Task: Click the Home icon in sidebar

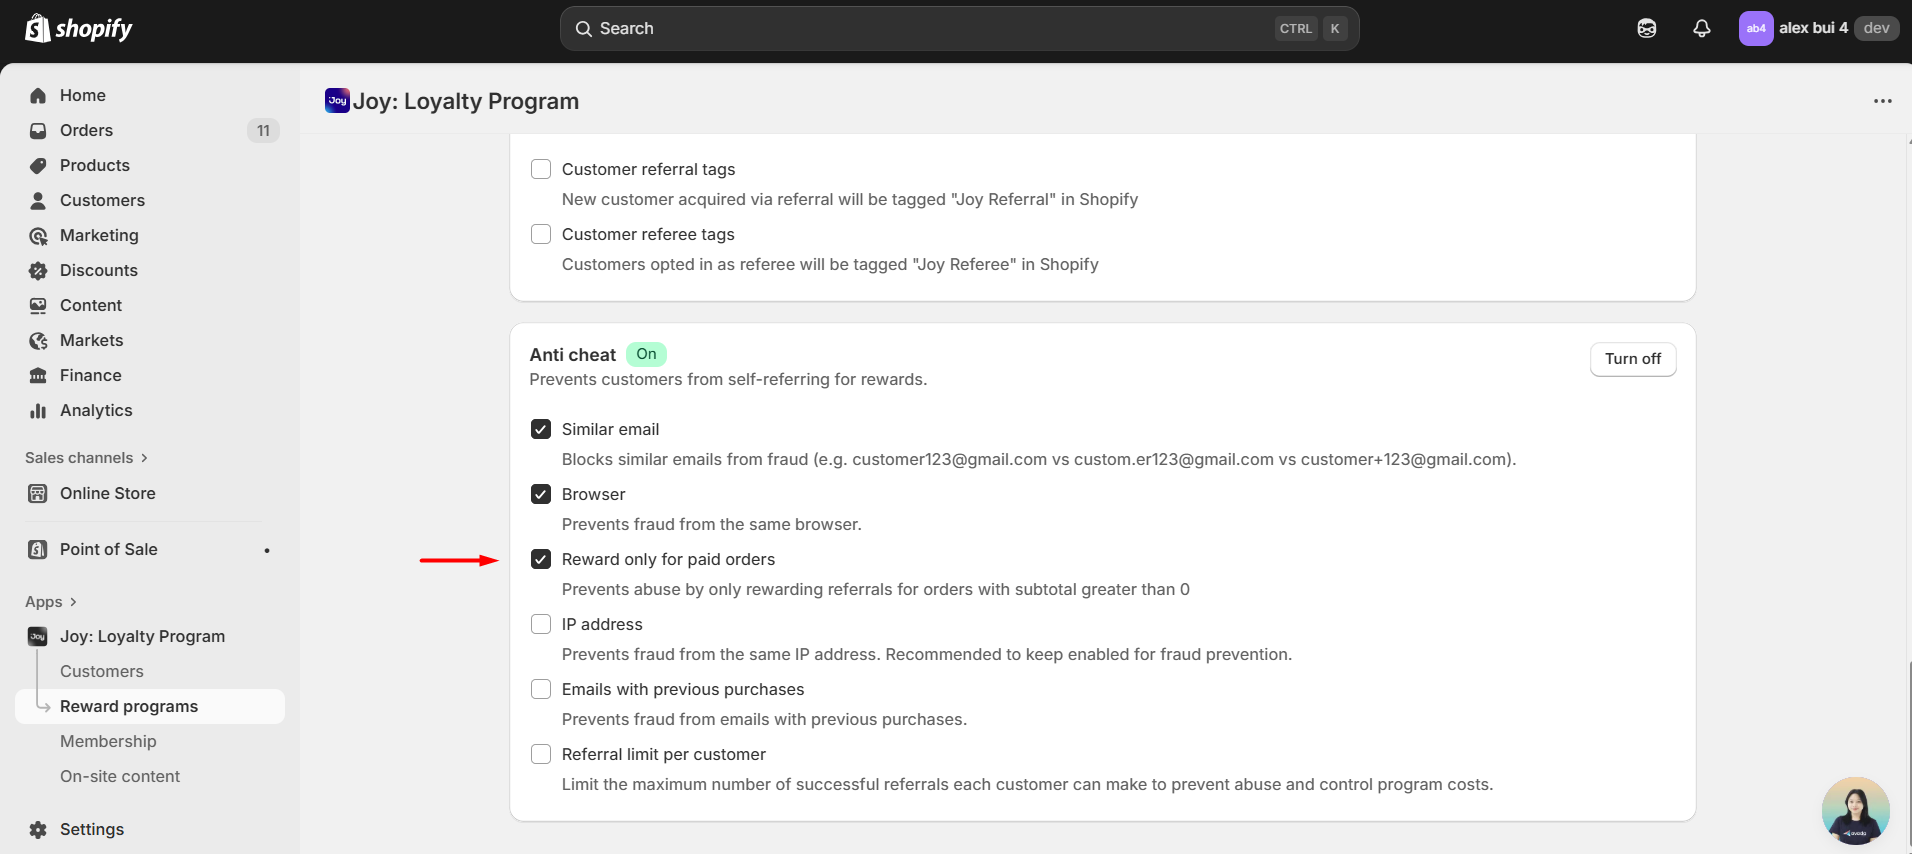Action: click(x=38, y=96)
